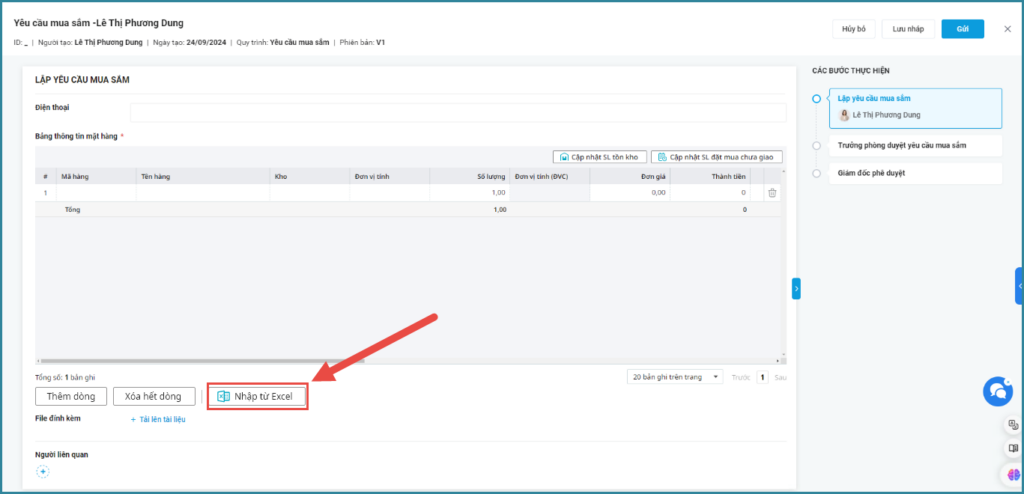Click Cập nhật SL tồn kho button
This screenshot has width=1024, height=494.
pos(600,157)
